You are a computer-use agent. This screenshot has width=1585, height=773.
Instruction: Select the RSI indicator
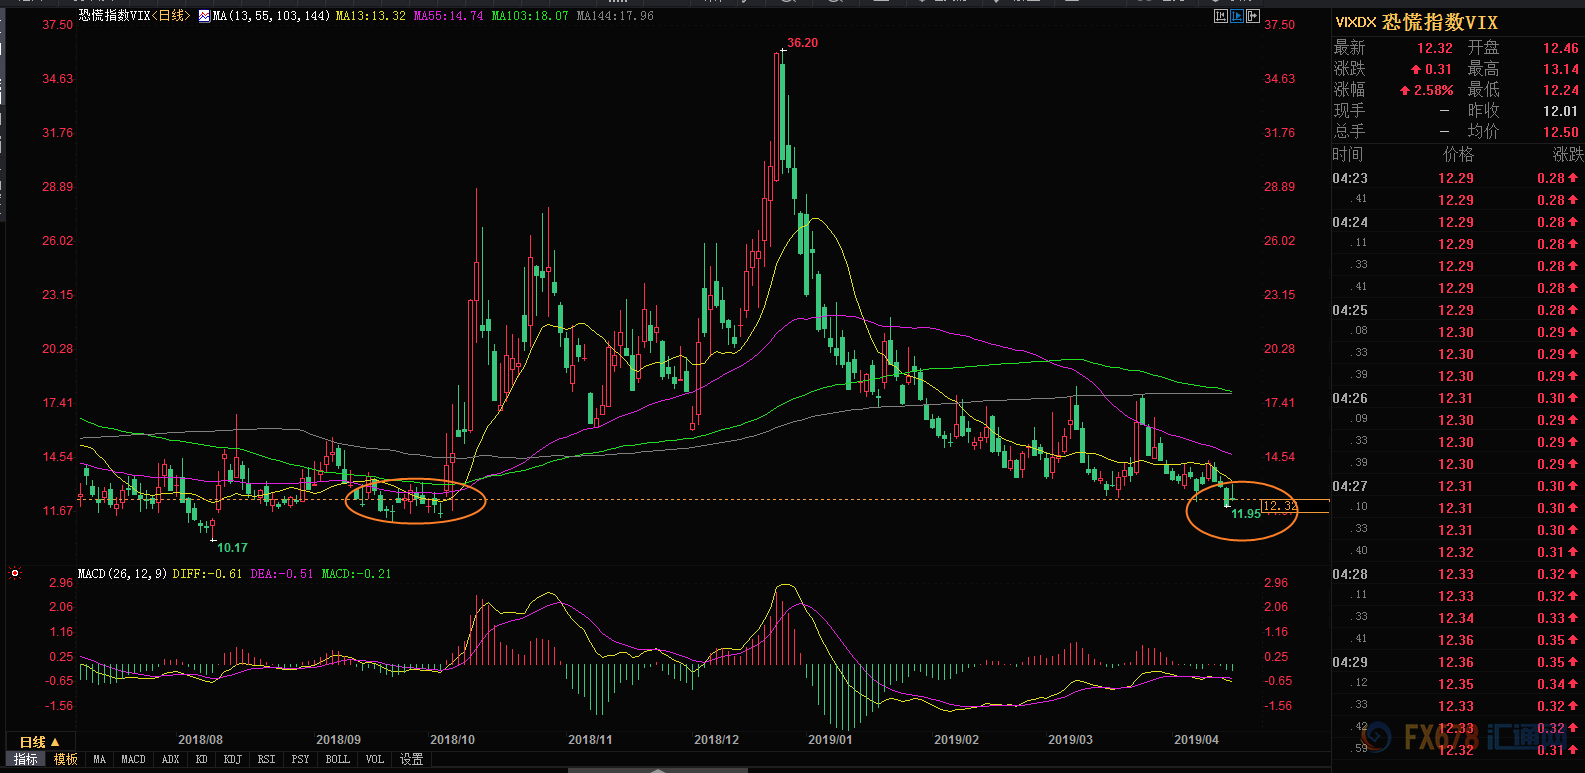tap(266, 760)
